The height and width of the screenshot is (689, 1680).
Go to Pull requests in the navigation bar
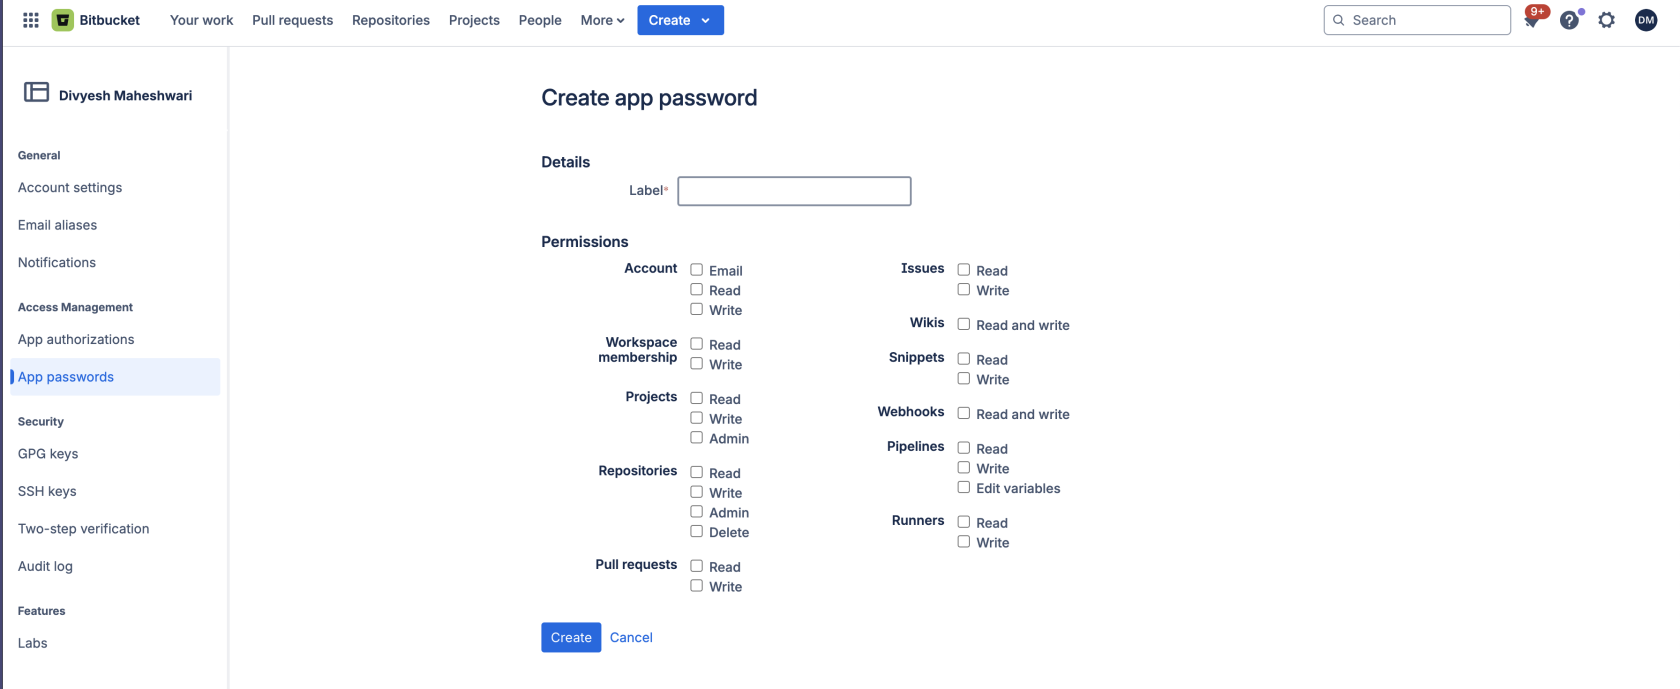coord(292,19)
